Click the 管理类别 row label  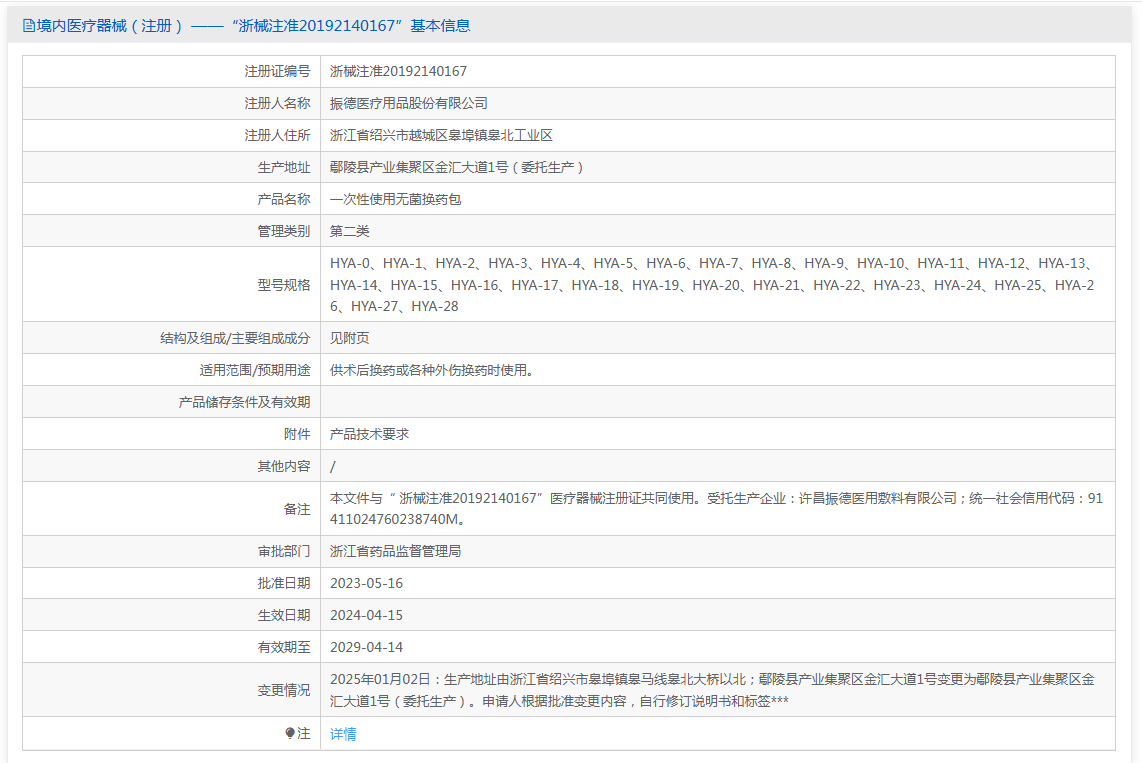tap(284, 232)
